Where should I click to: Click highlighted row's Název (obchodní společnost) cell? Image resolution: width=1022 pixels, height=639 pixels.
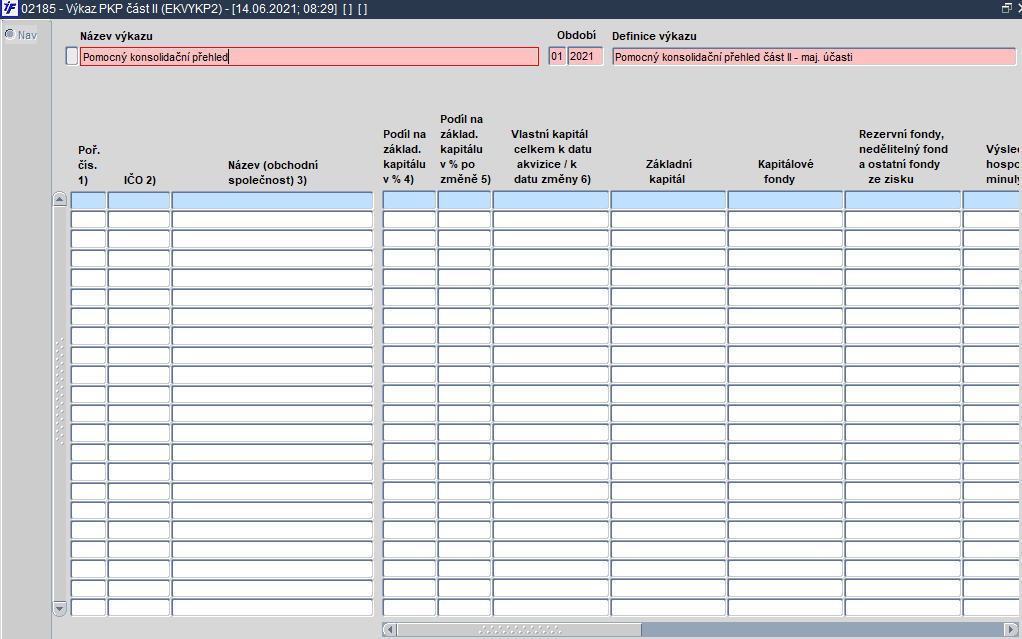click(x=272, y=200)
